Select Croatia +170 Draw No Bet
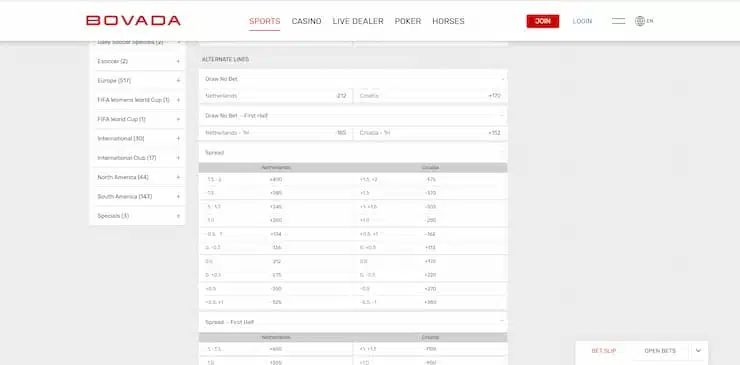Screen dimensions: 740x365 click(x=431, y=96)
